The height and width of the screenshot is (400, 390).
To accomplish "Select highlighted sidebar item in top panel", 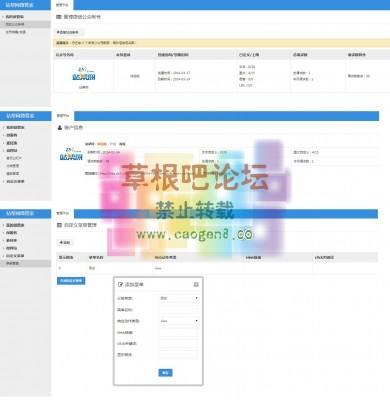I will point(25,24).
